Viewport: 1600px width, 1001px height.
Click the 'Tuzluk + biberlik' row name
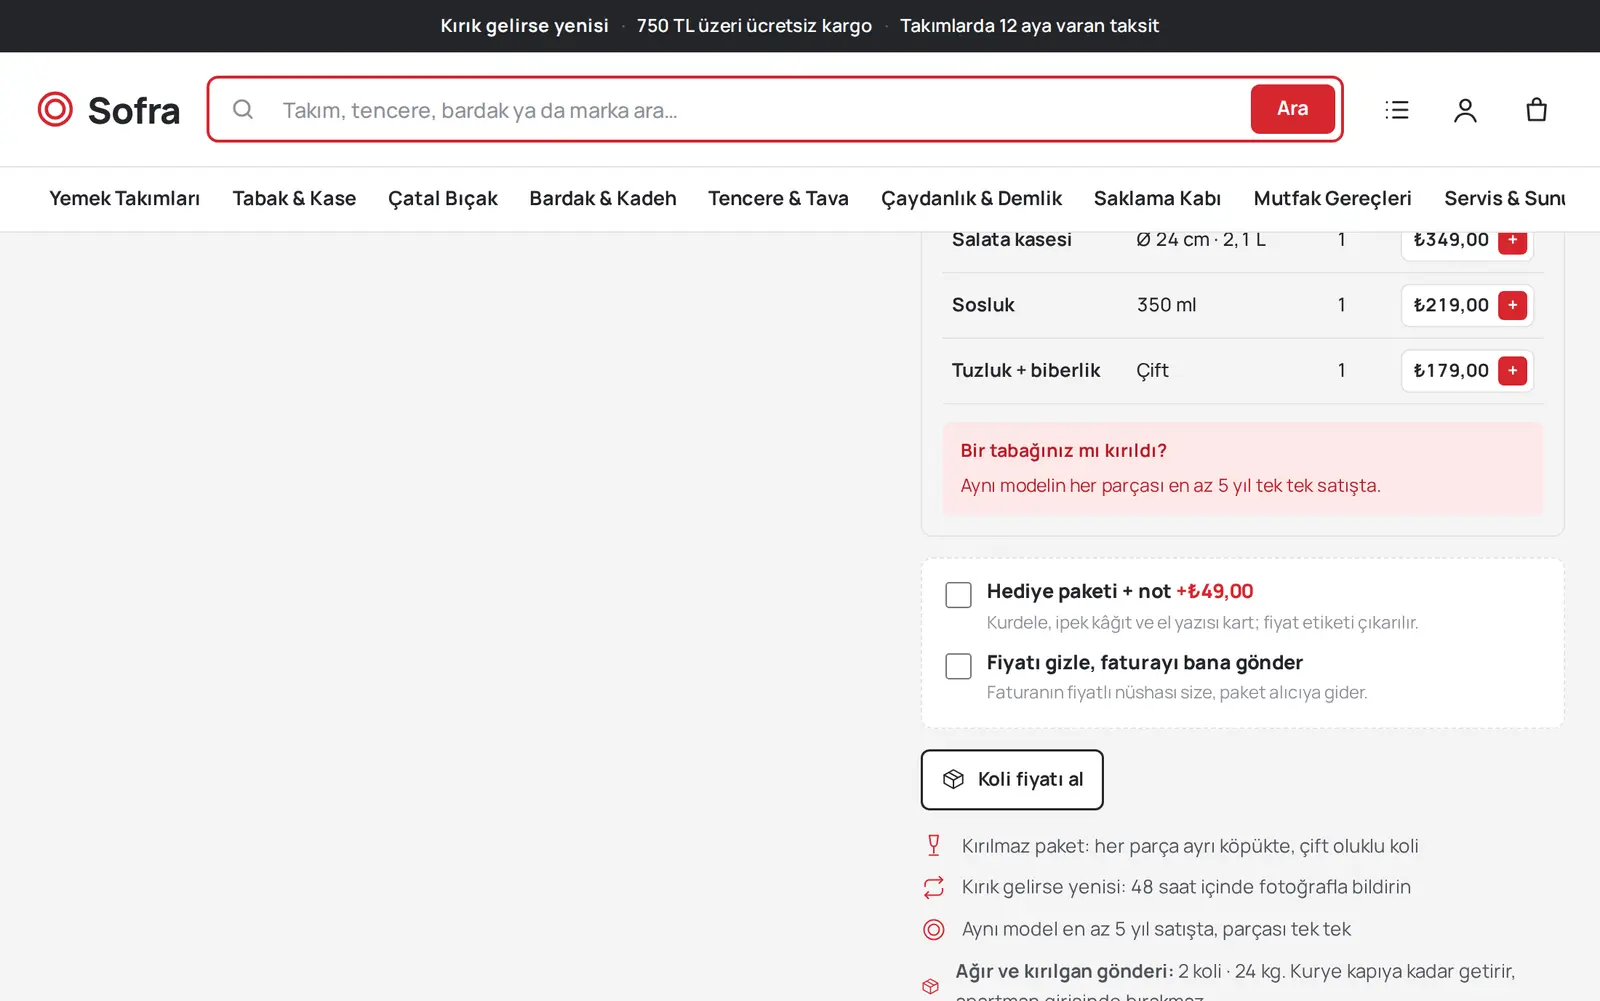point(1026,371)
